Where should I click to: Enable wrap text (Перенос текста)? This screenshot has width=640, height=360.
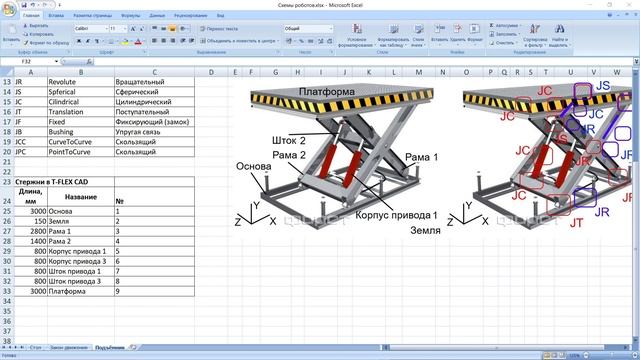[219, 29]
